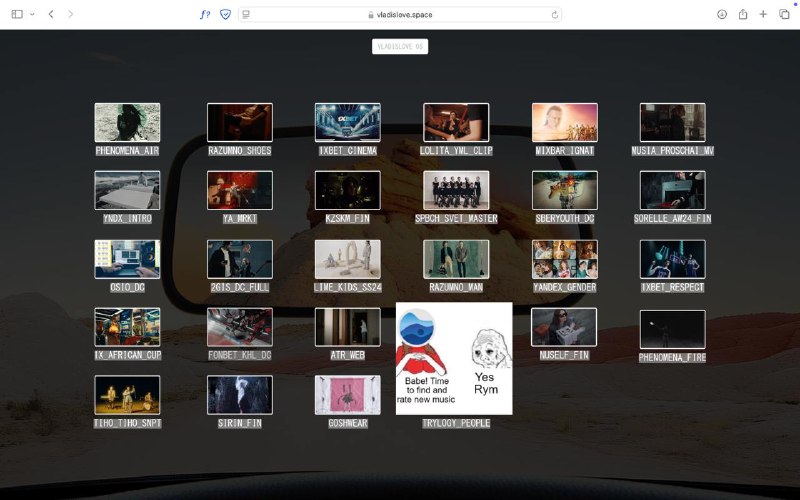The width and height of the screenshot is (800, 500).
Task: Click the YANDEX_GENDER label text
Action: [x=565, y=288]
